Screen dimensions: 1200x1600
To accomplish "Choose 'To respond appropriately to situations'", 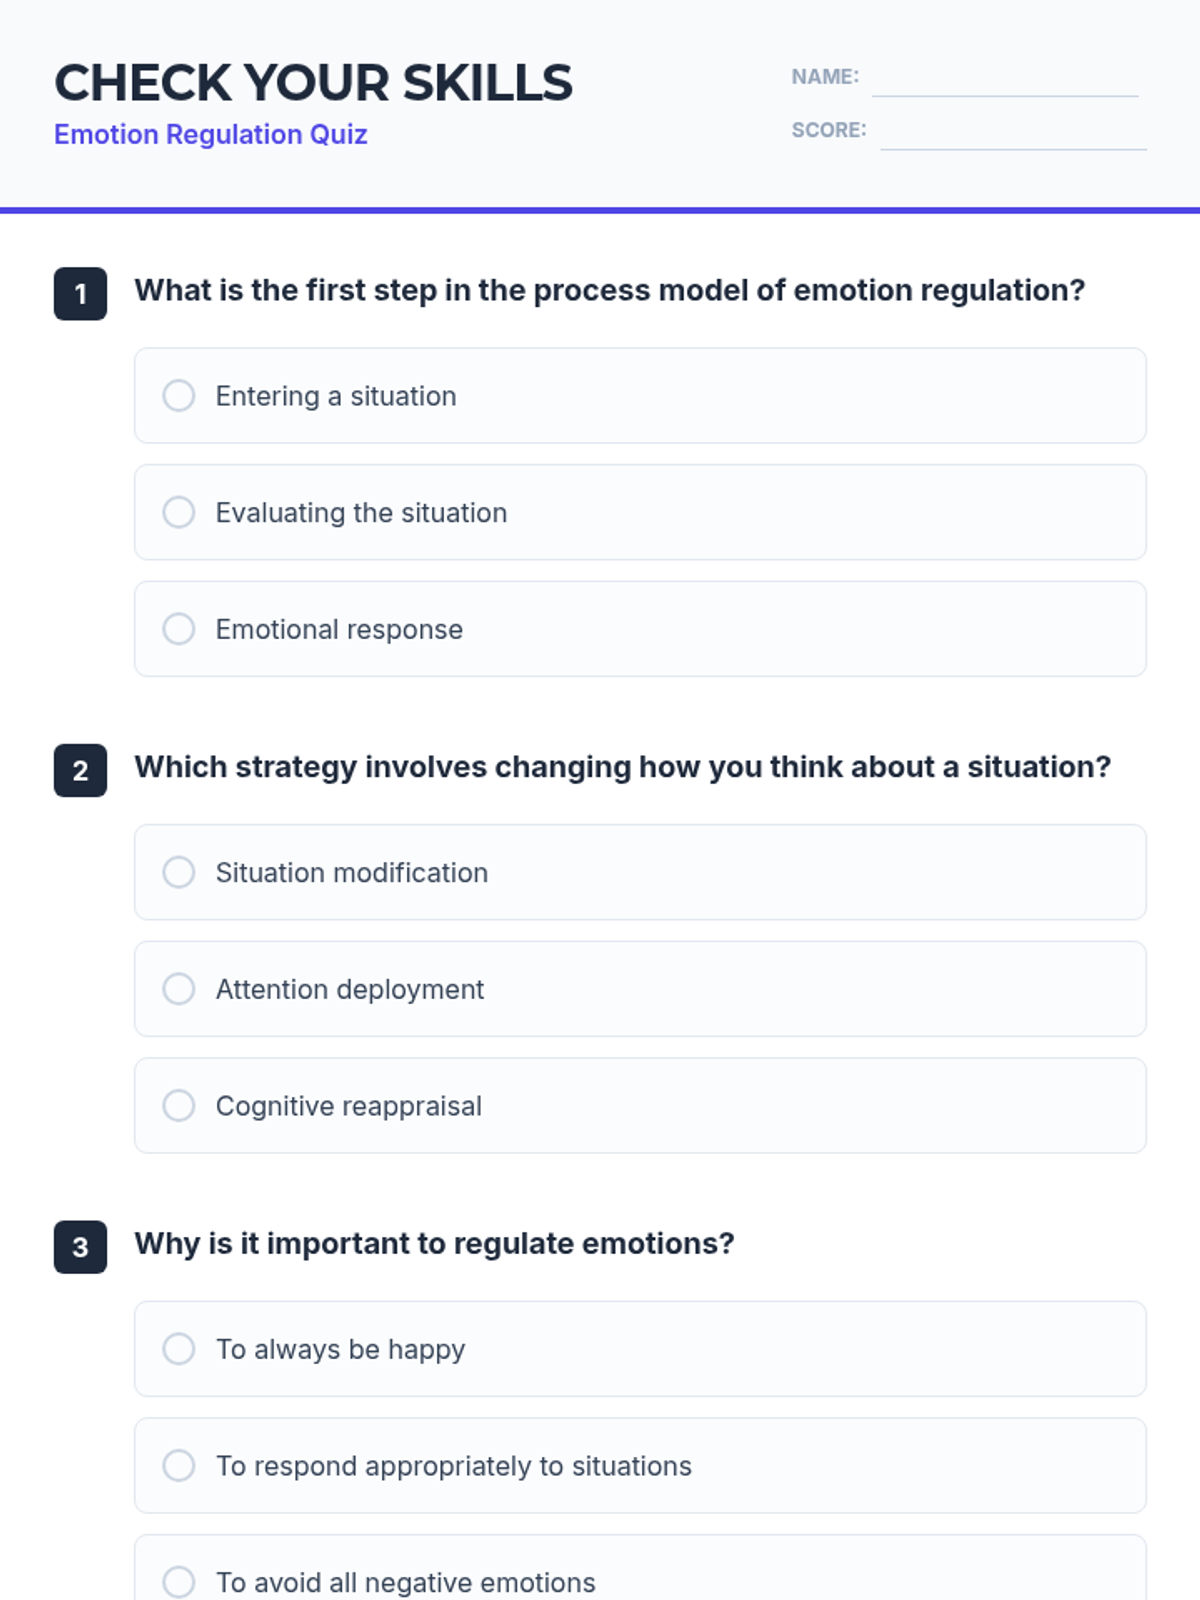I will pyautogui.click(x=179, y=1466).
